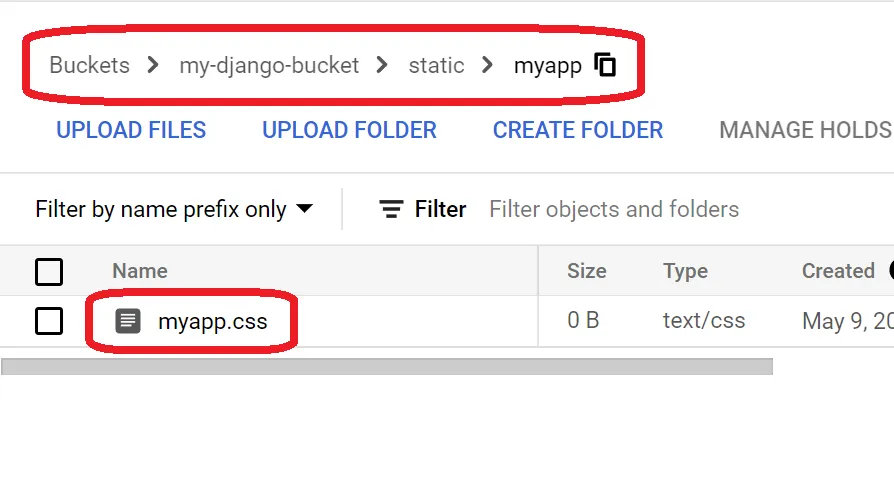Click CREATE FOLDER button

pyautogui.click(x=577, y=130)
